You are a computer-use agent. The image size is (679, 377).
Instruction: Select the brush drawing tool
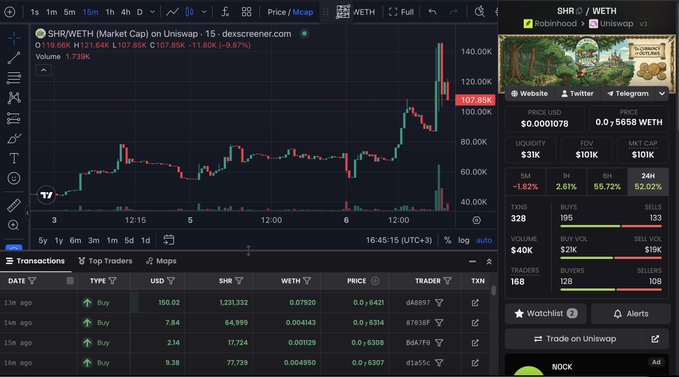pos(14,139)
